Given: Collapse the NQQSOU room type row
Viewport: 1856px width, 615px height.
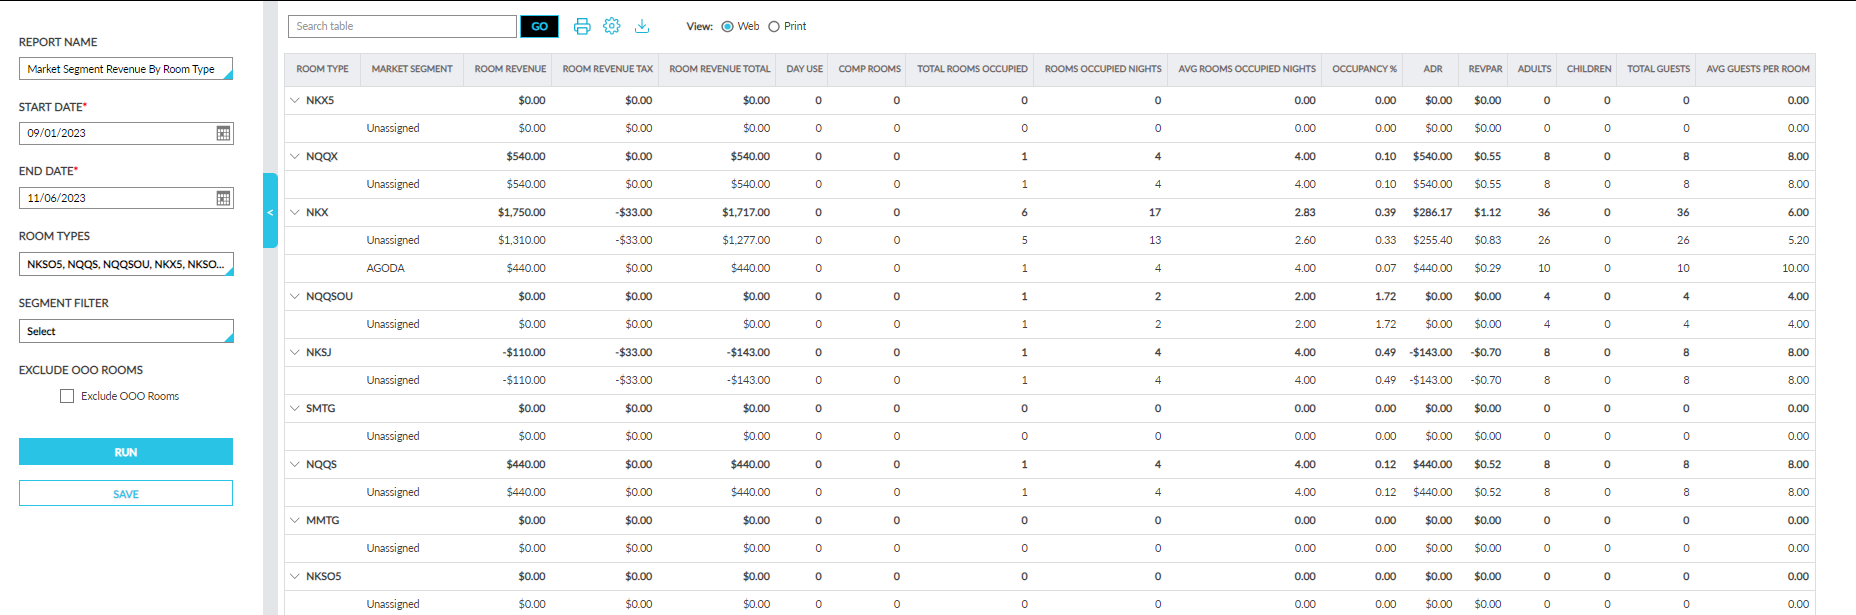Looking at the screenshot, I should click(295, 296).
